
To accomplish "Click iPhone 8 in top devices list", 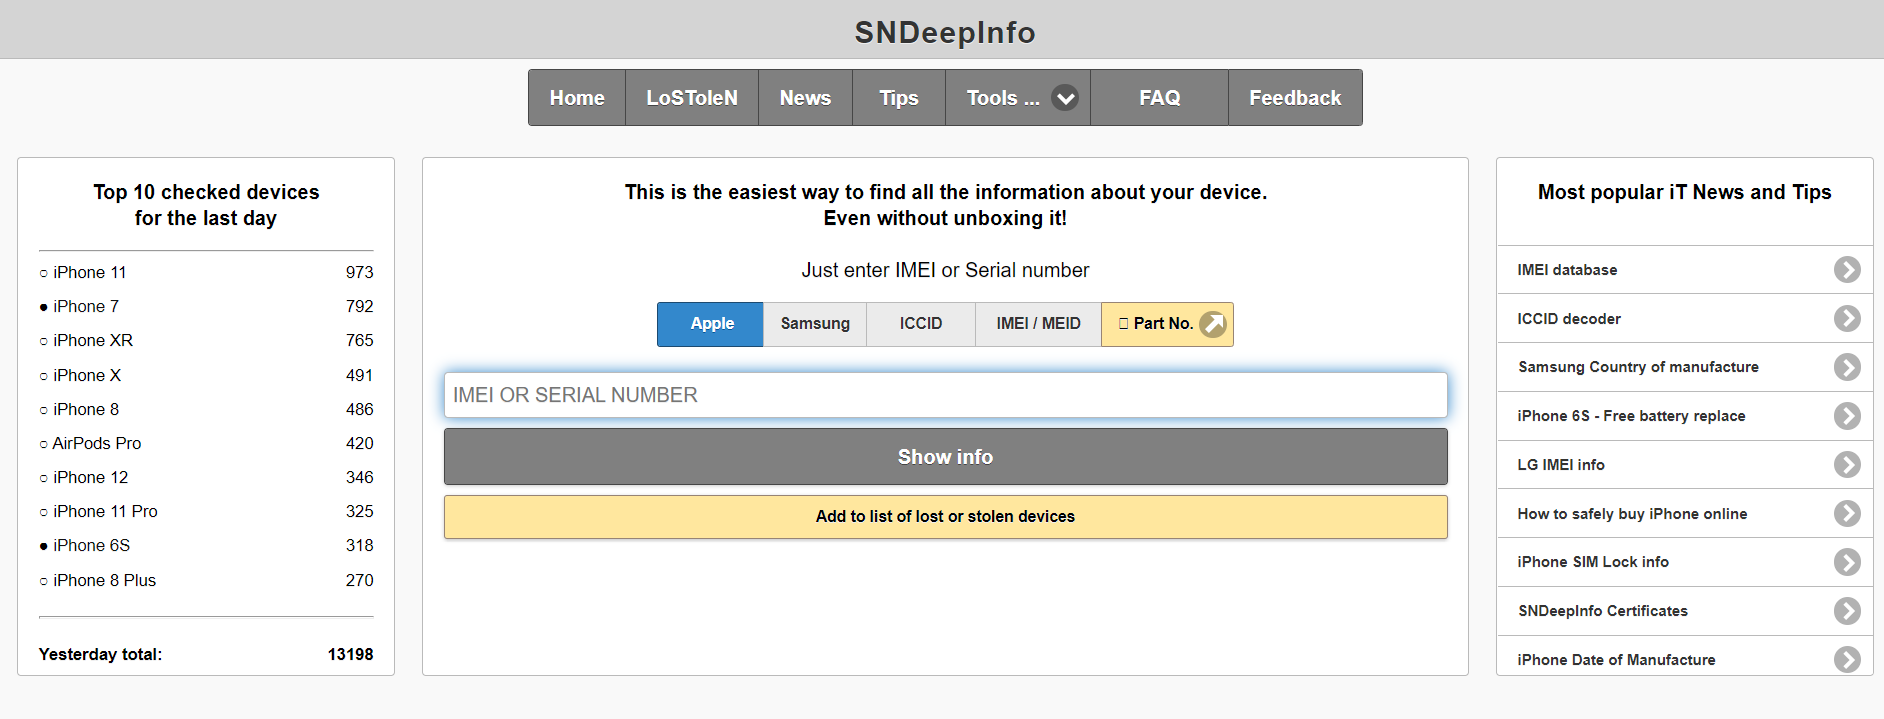I will (86, 409).
